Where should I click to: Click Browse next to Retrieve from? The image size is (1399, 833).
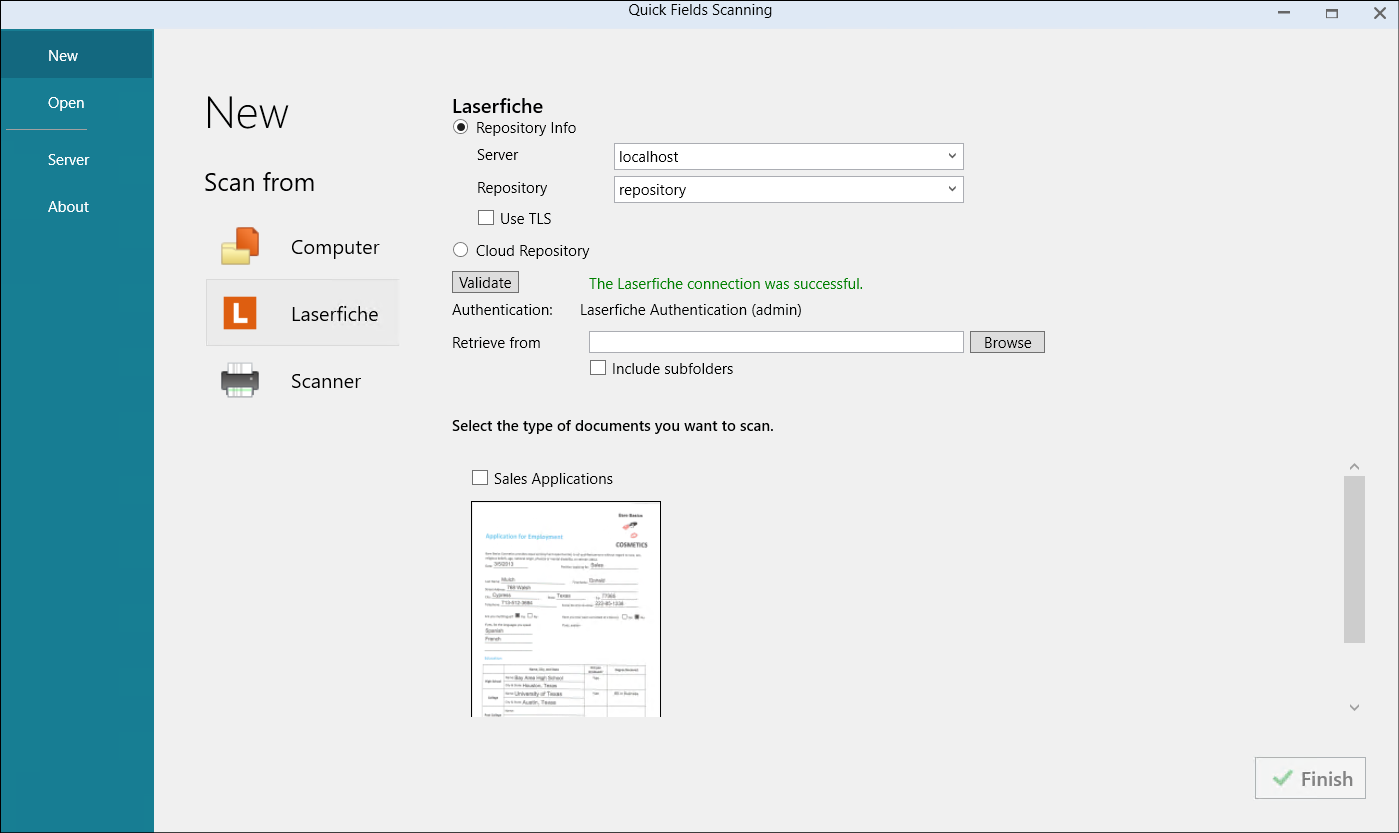1007,342
